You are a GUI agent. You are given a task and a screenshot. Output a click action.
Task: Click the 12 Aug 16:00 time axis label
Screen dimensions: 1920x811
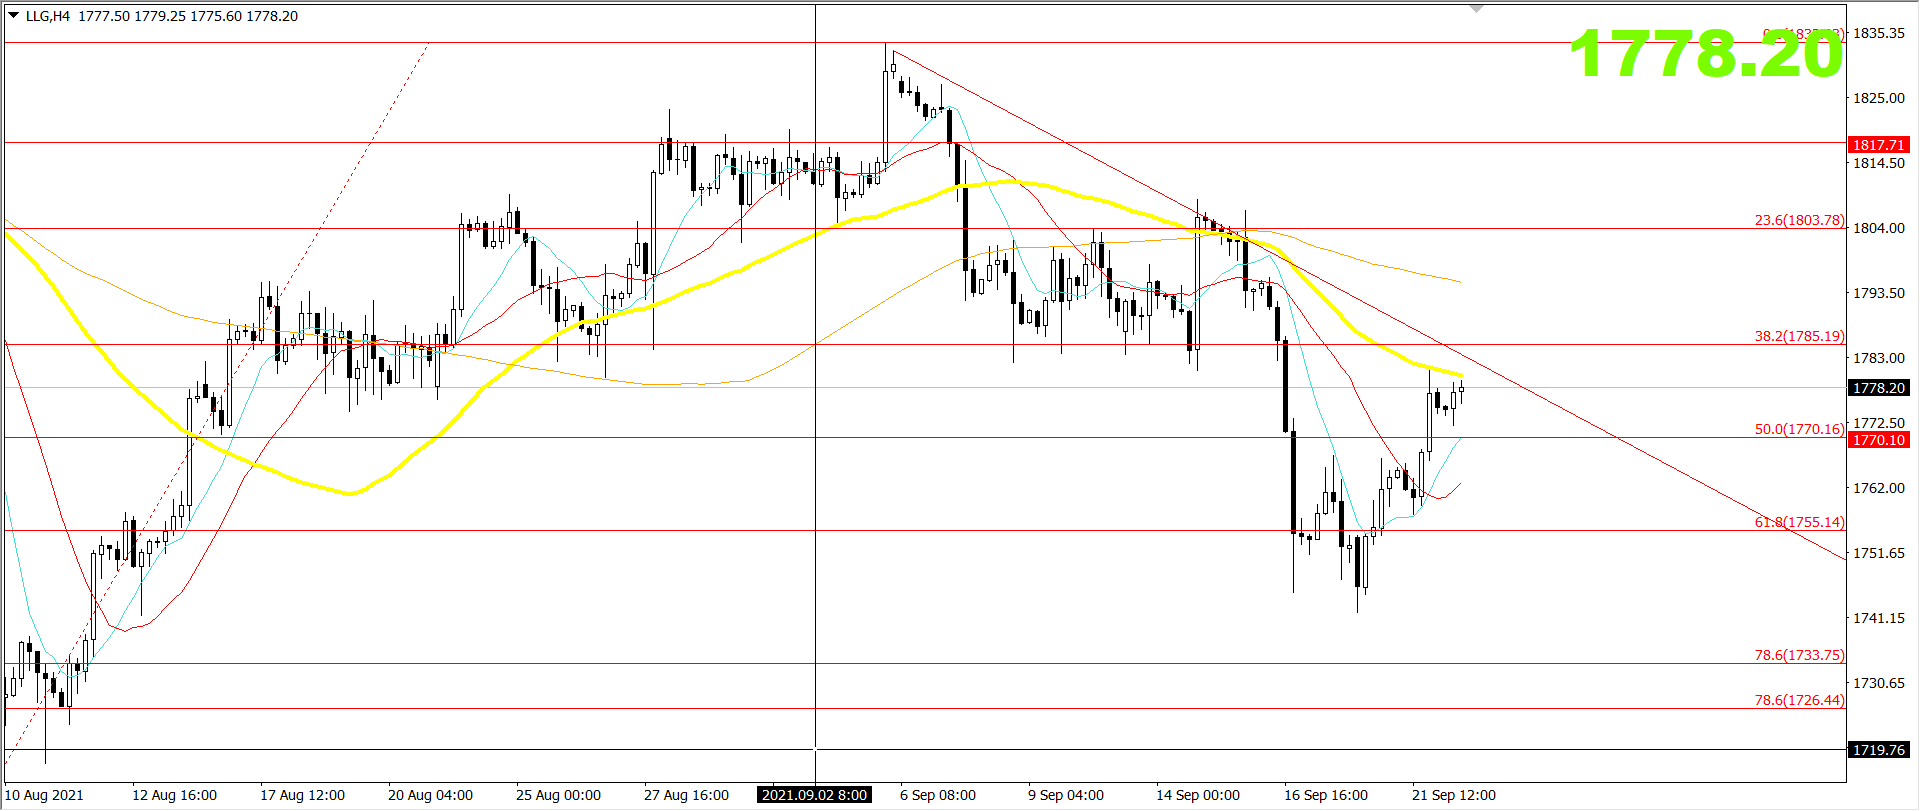pyautogui.click(x=174, y=795)
